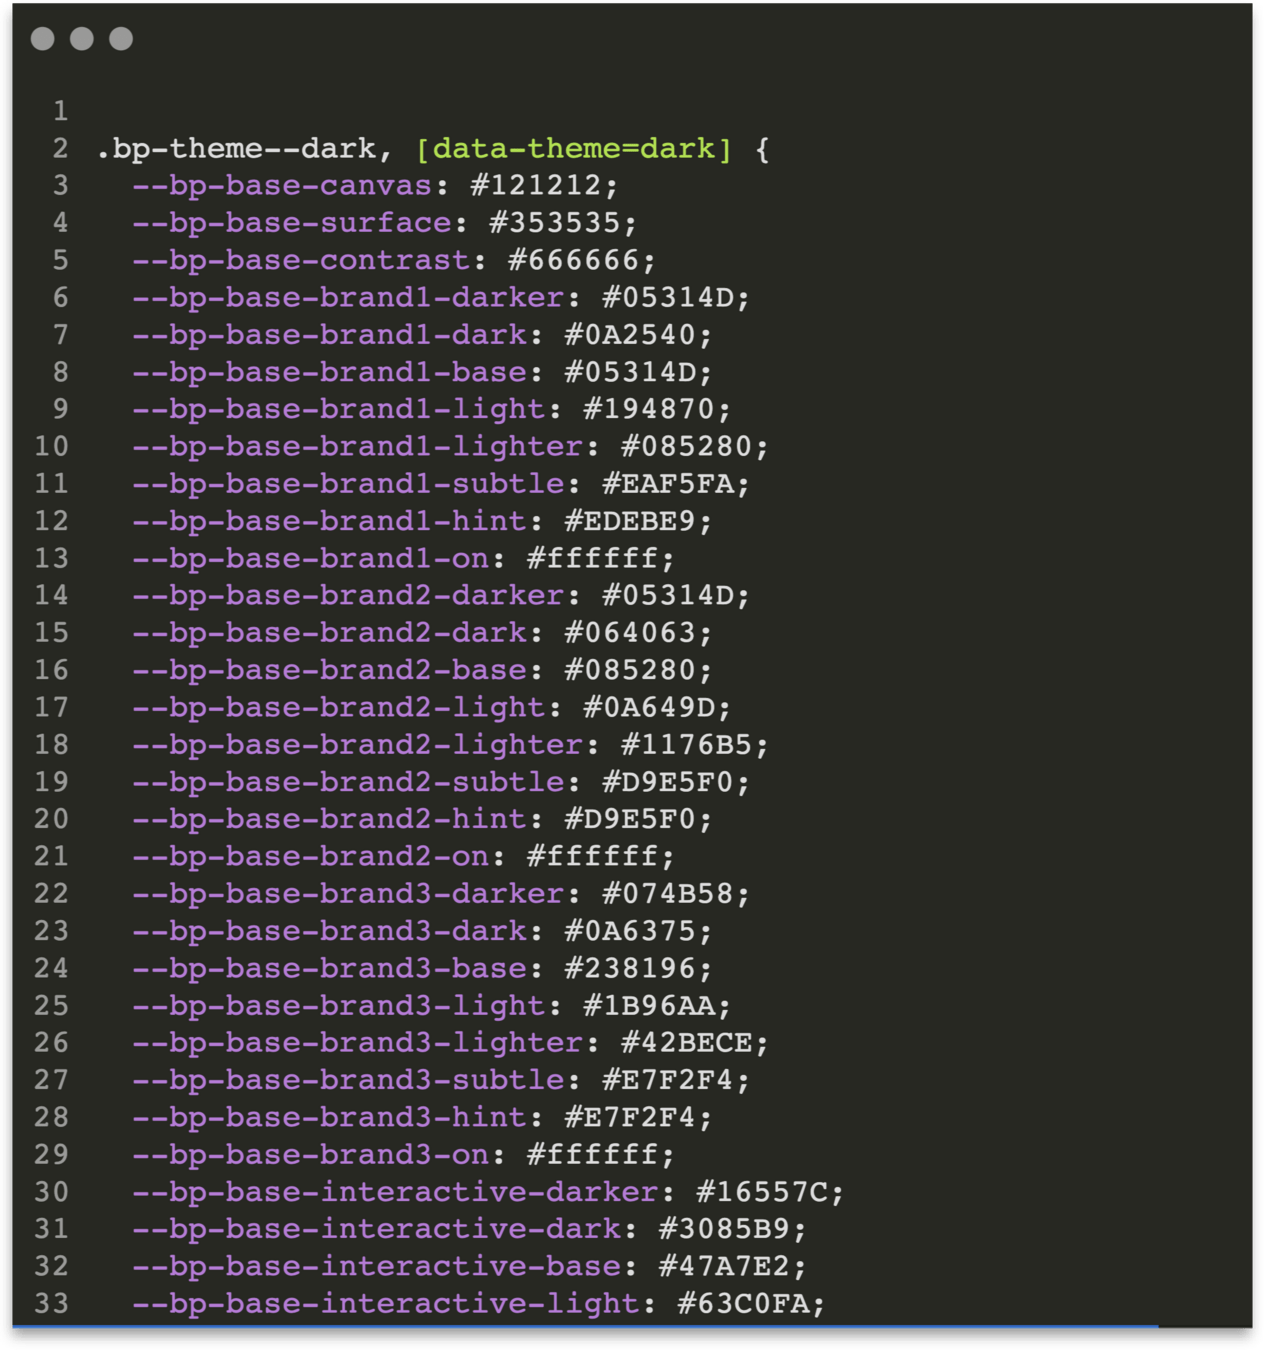The image size is (1265, 1350).
Task: Select the #238196 hex value
Action: click(630, 968)
